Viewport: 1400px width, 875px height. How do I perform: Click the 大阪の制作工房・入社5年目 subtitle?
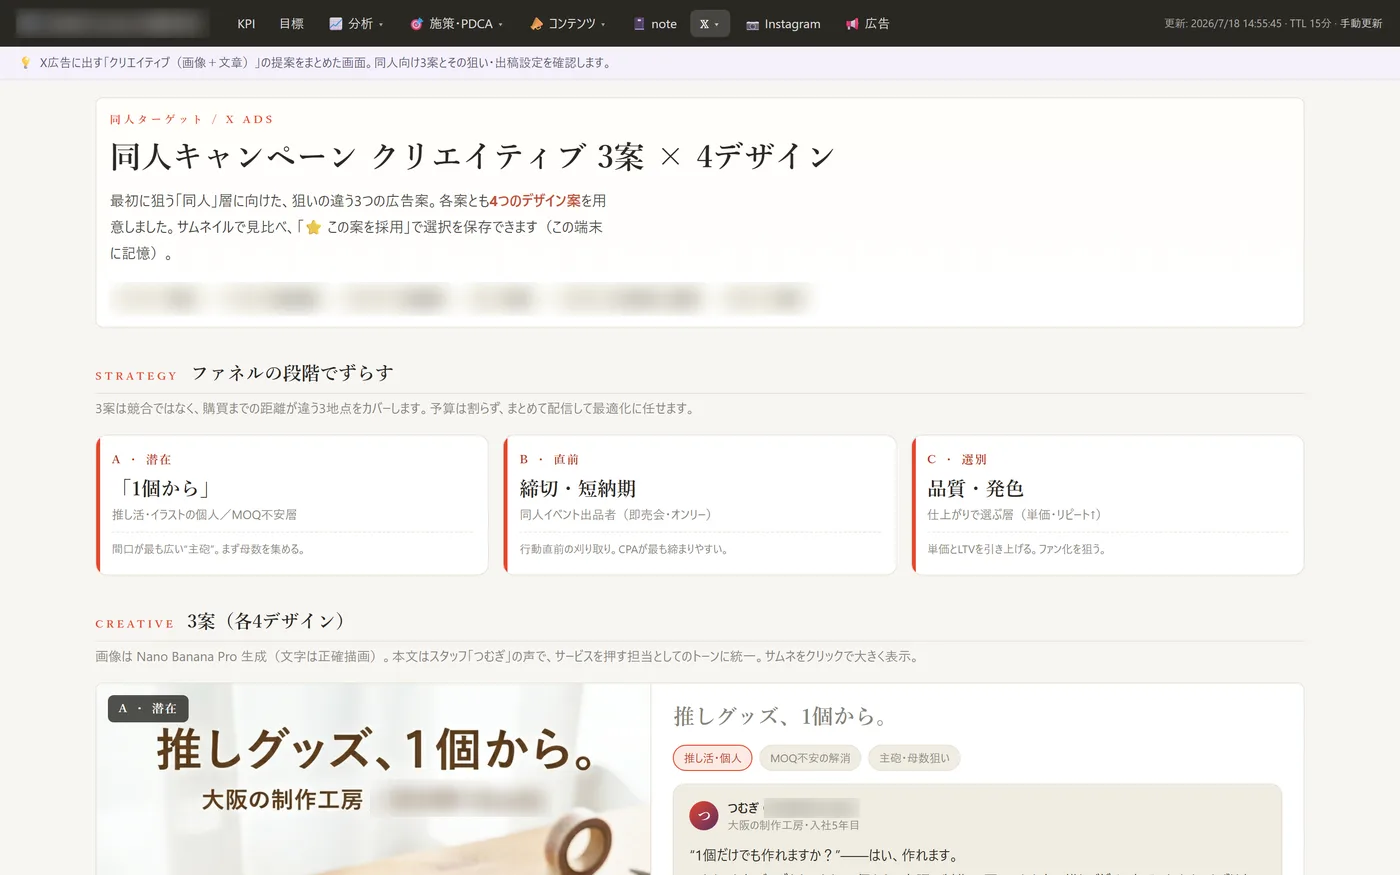793,825
